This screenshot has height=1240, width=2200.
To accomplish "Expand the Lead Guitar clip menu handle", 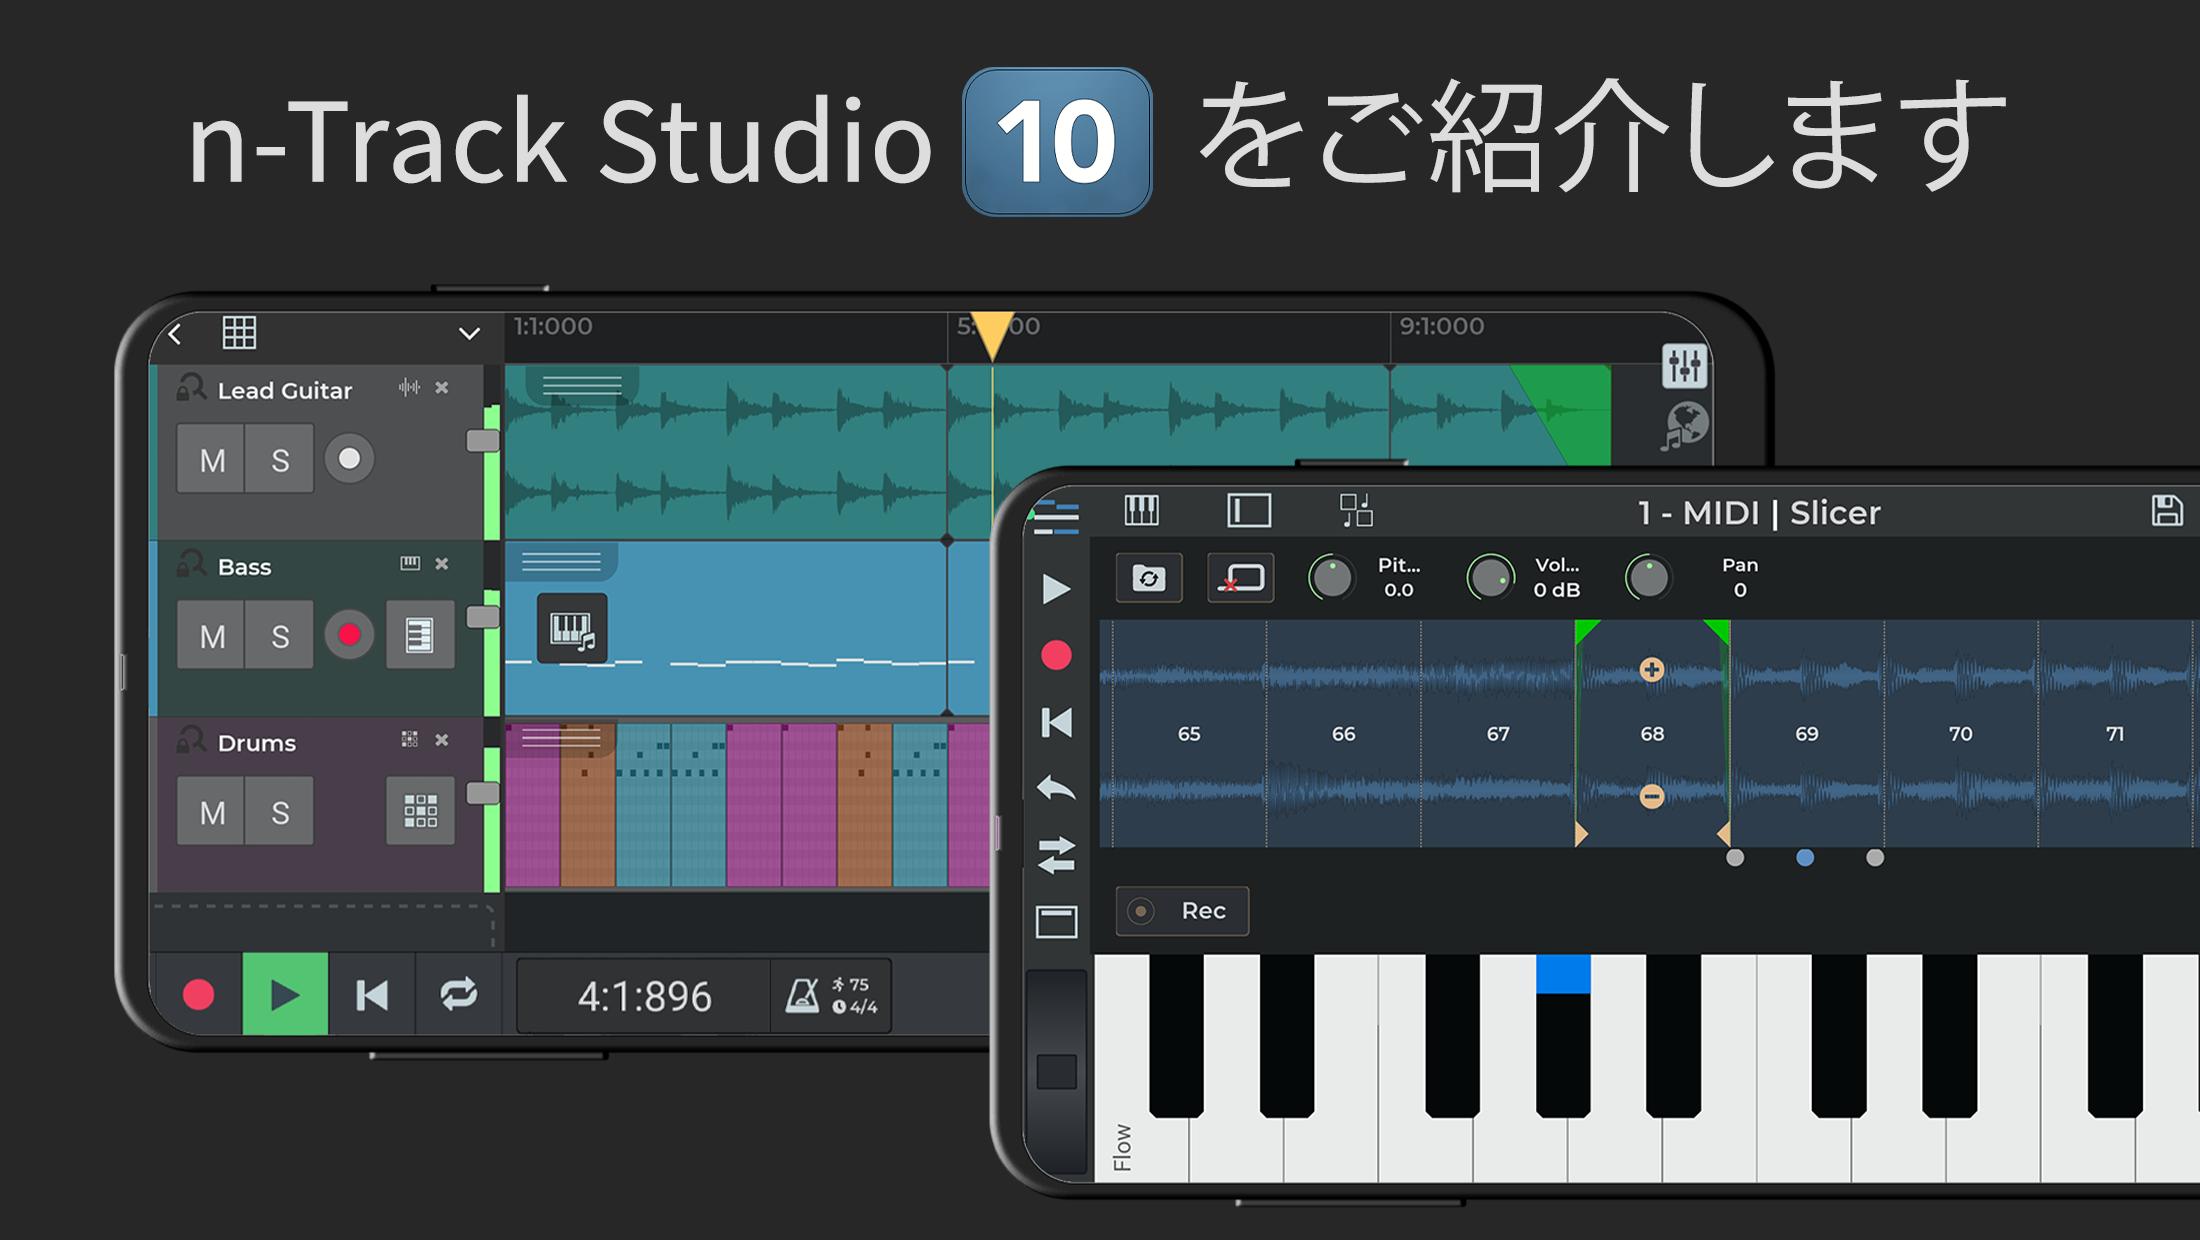I will pos(582,384).
